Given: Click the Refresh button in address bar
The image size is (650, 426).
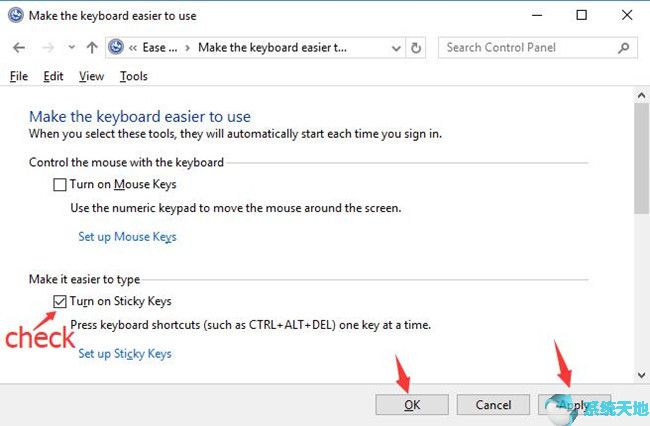Looking at the screenshot, I should tap(417, 48).
